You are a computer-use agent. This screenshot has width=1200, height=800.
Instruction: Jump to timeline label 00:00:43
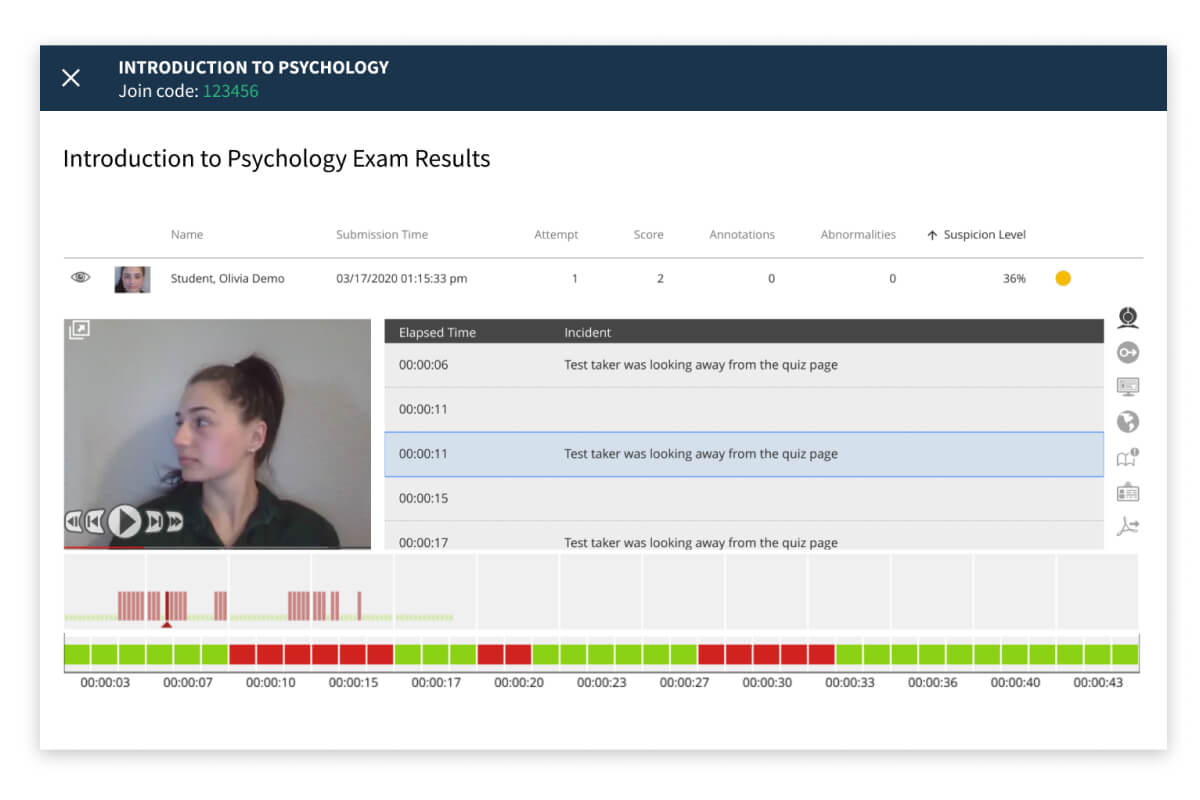point(1098,683)
